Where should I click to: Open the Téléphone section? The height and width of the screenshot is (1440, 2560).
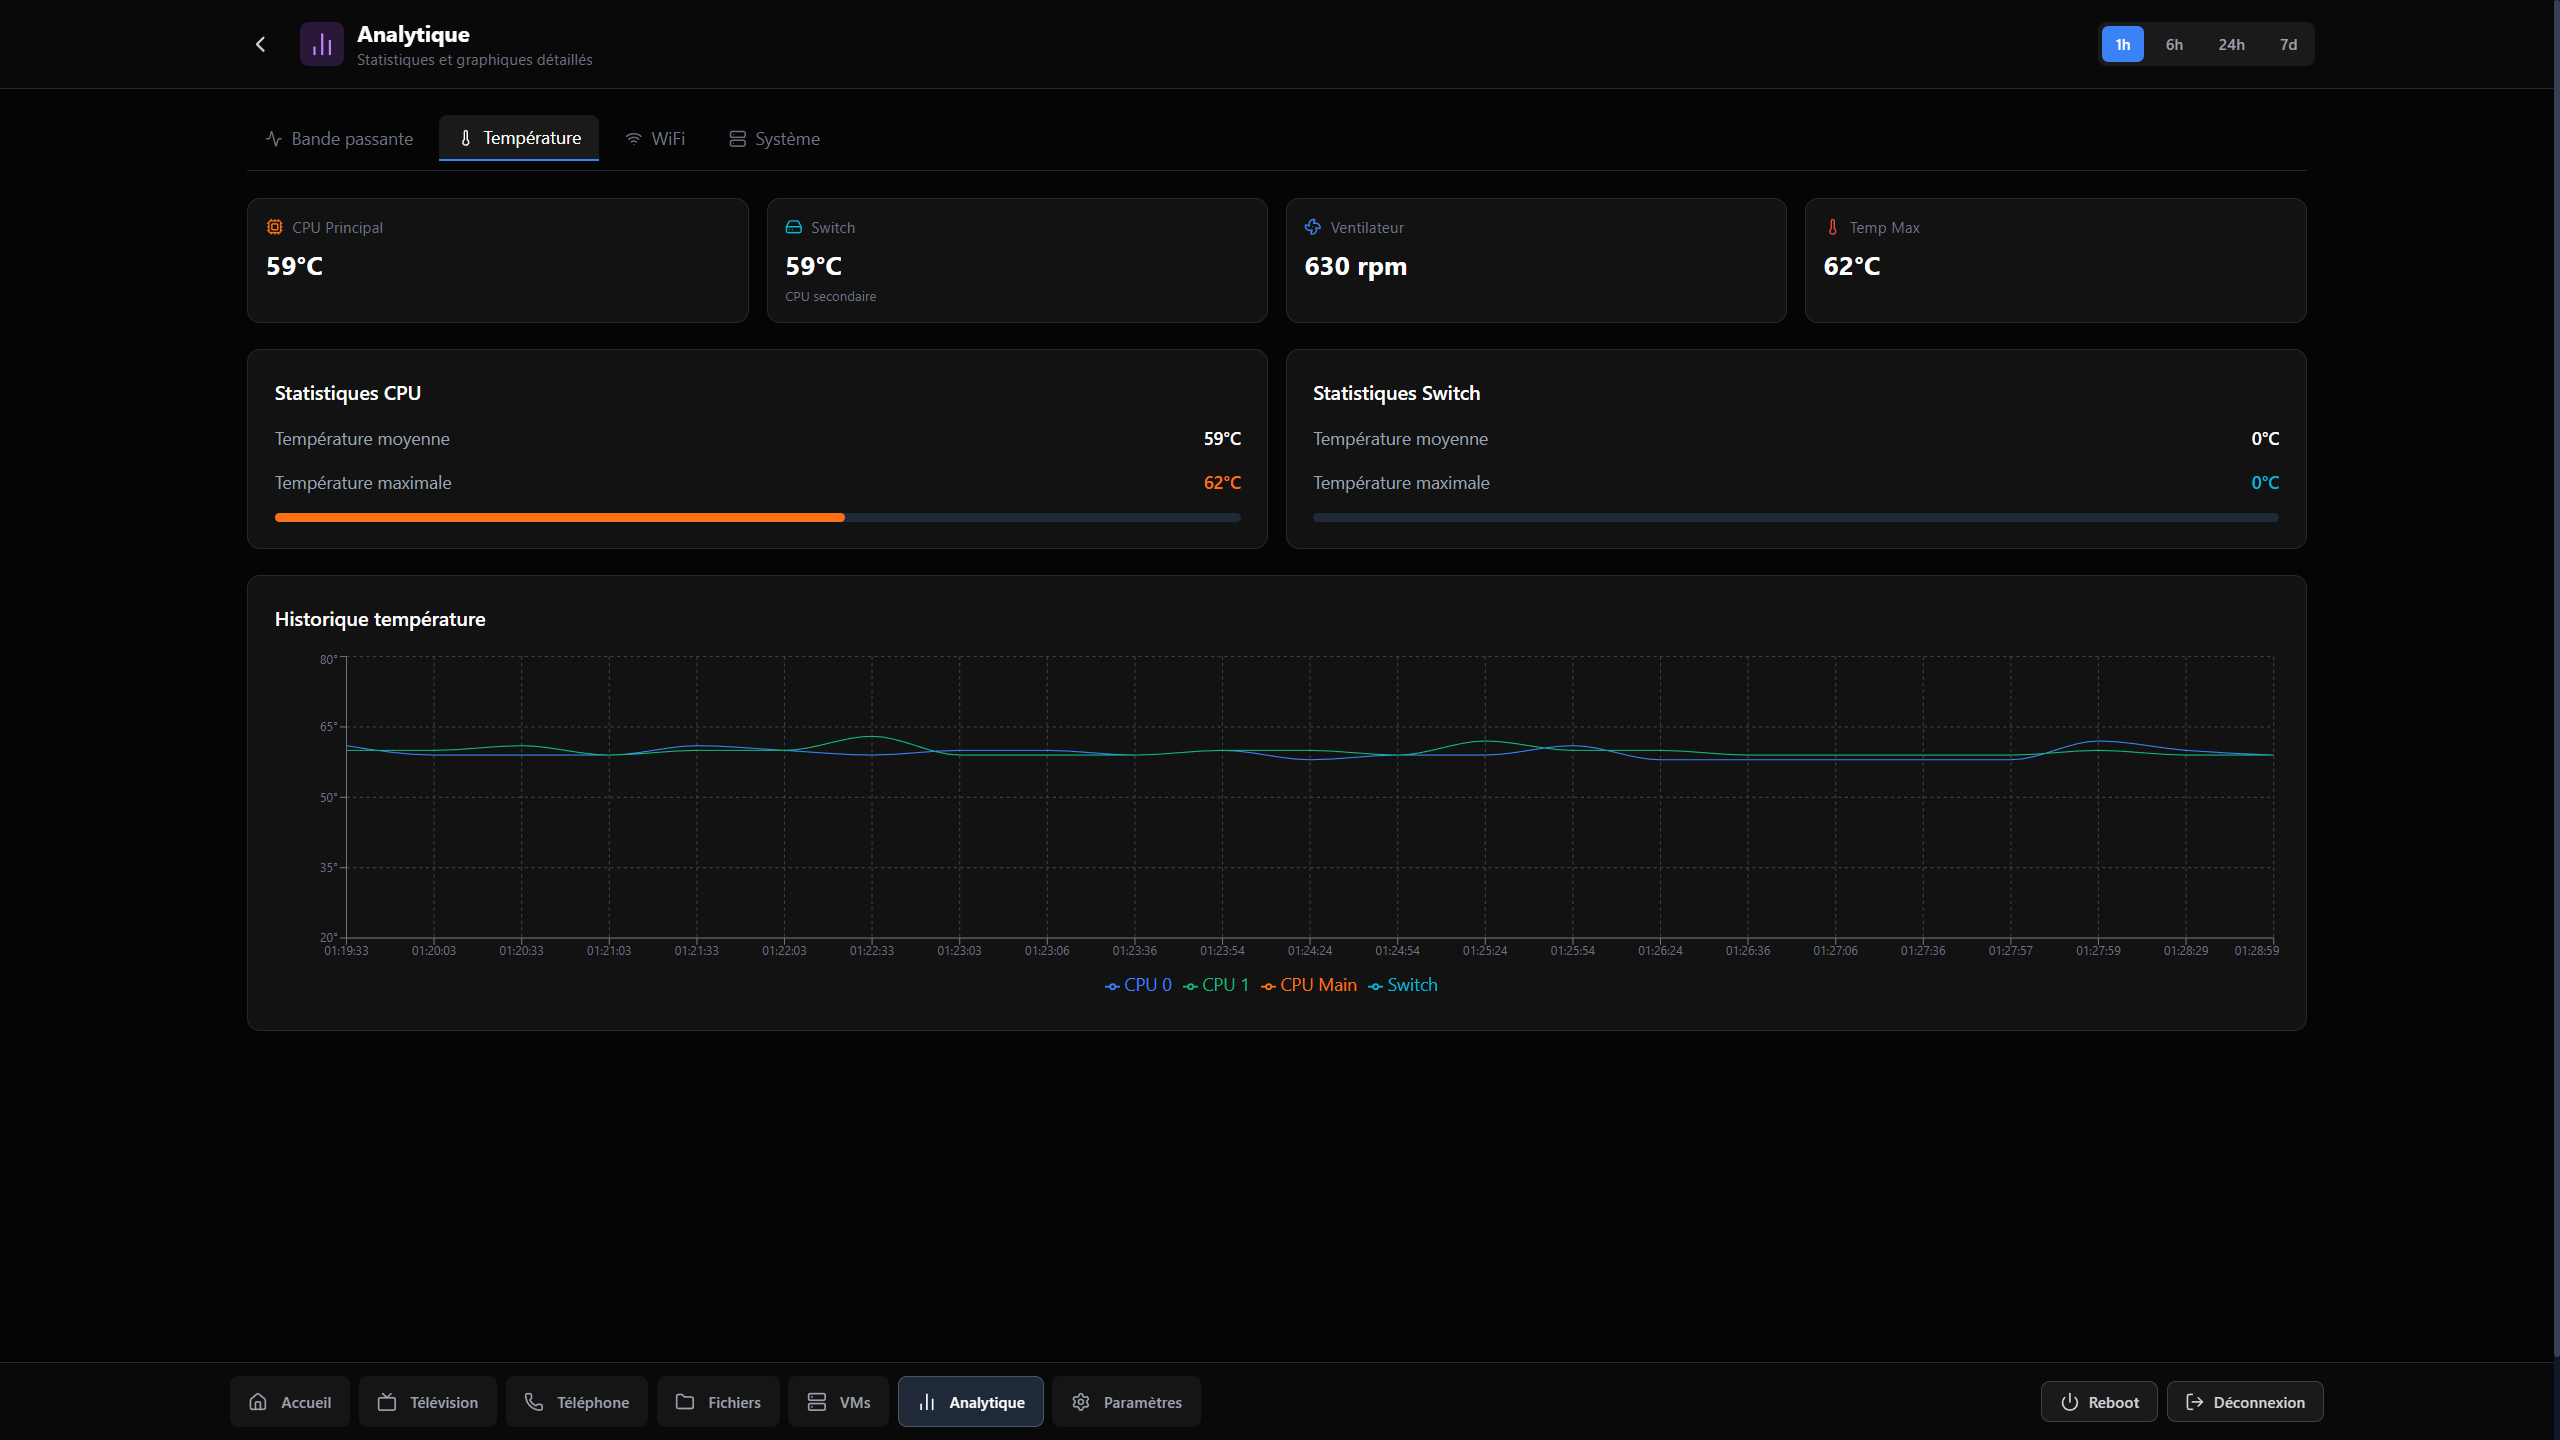coord(577,1402)
